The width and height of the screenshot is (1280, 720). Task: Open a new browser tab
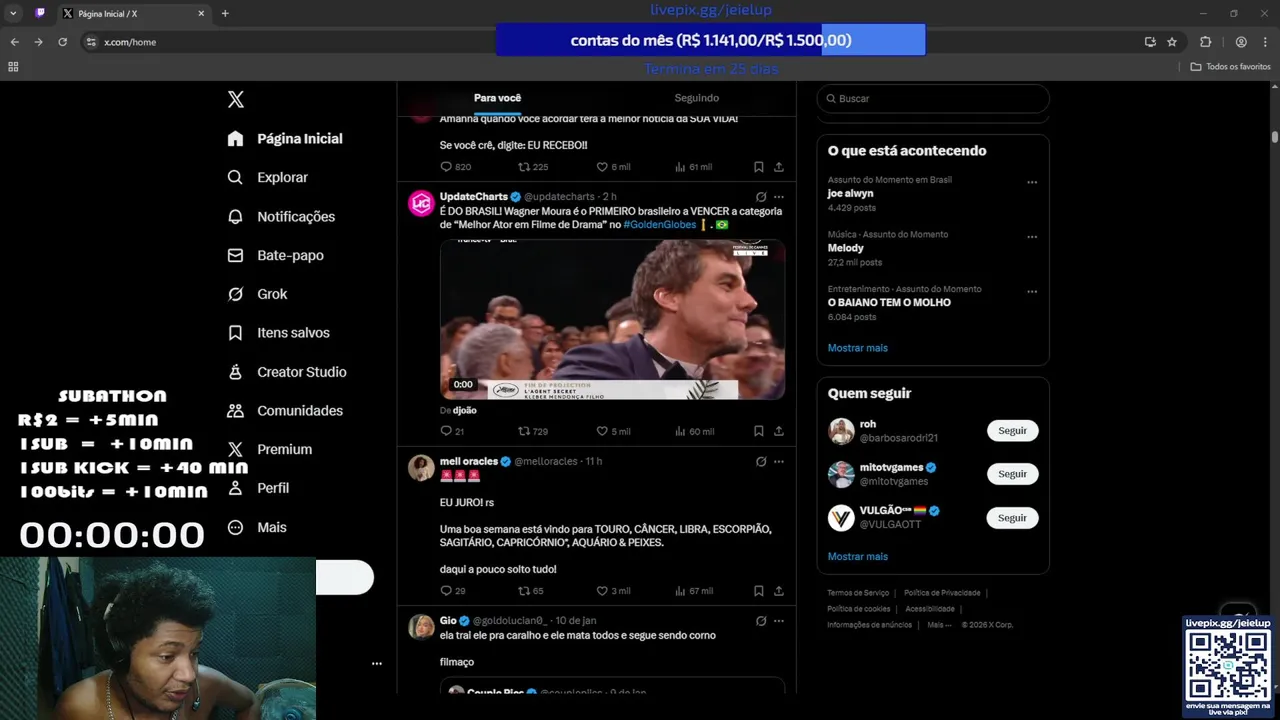225,14
